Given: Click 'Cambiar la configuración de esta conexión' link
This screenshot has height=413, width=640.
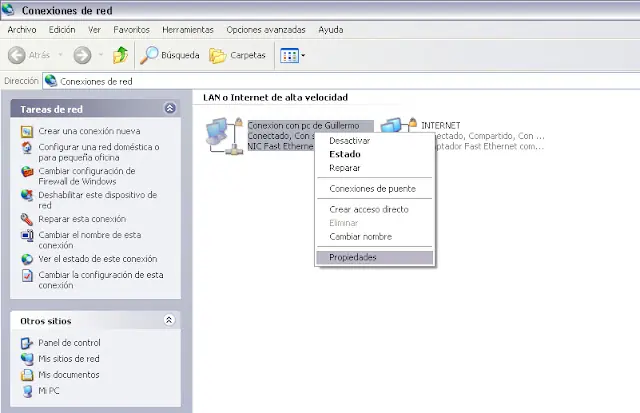Looking at the screenshot, I should pyautogui.click(x=101, y=280).
